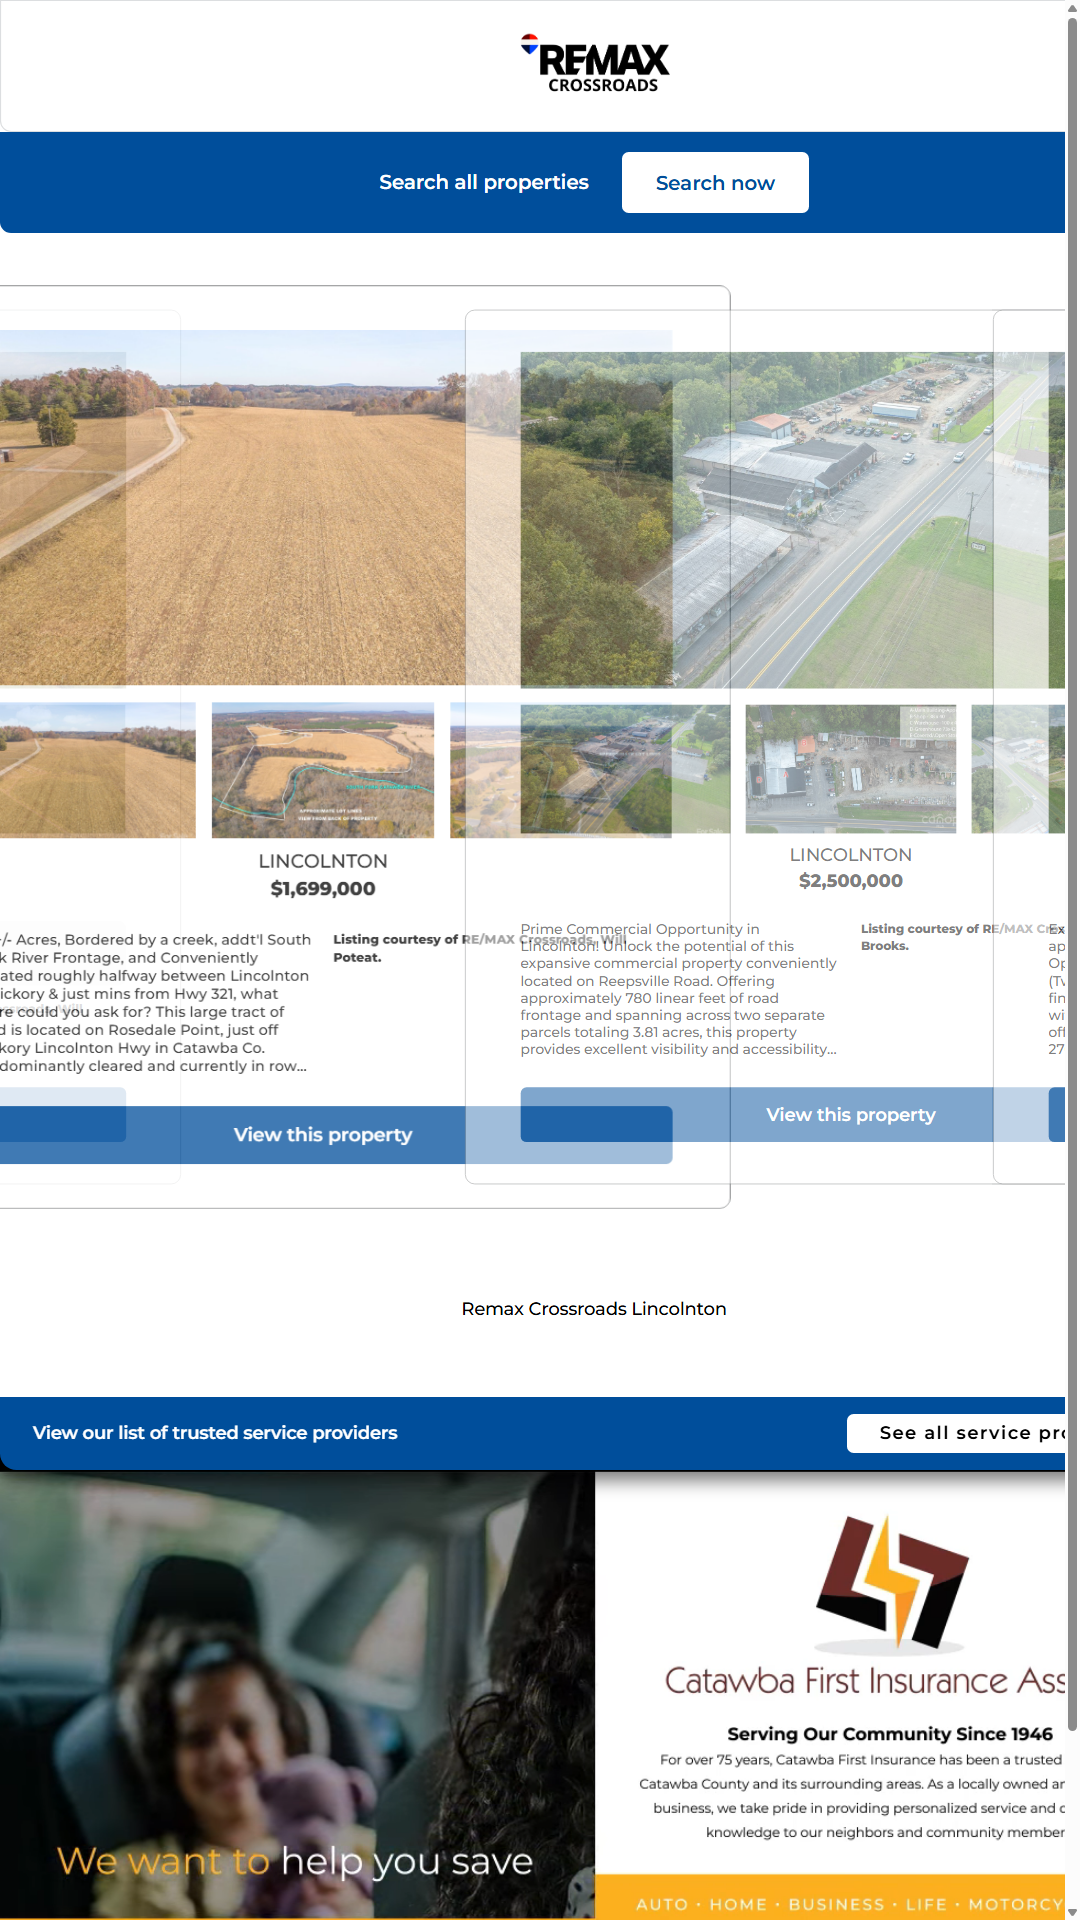Click the RE/MAX Crossroads logo

pyautogui.click(x=596, y=65)
